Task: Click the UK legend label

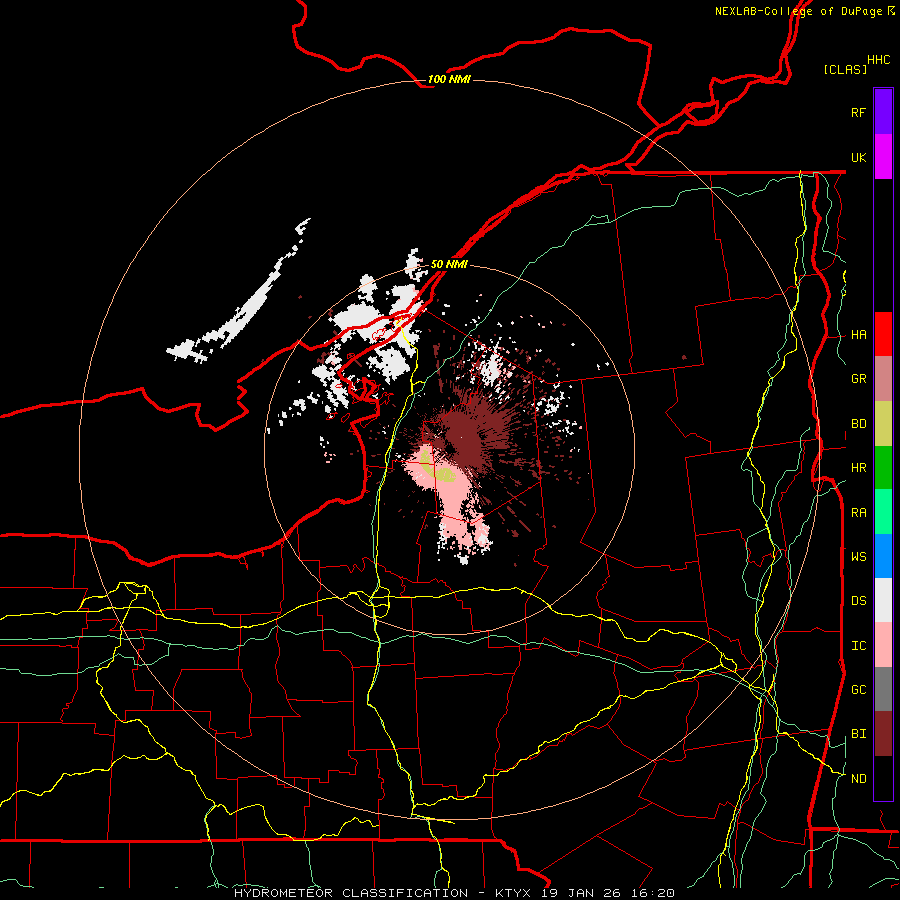Action: point(858,157)
